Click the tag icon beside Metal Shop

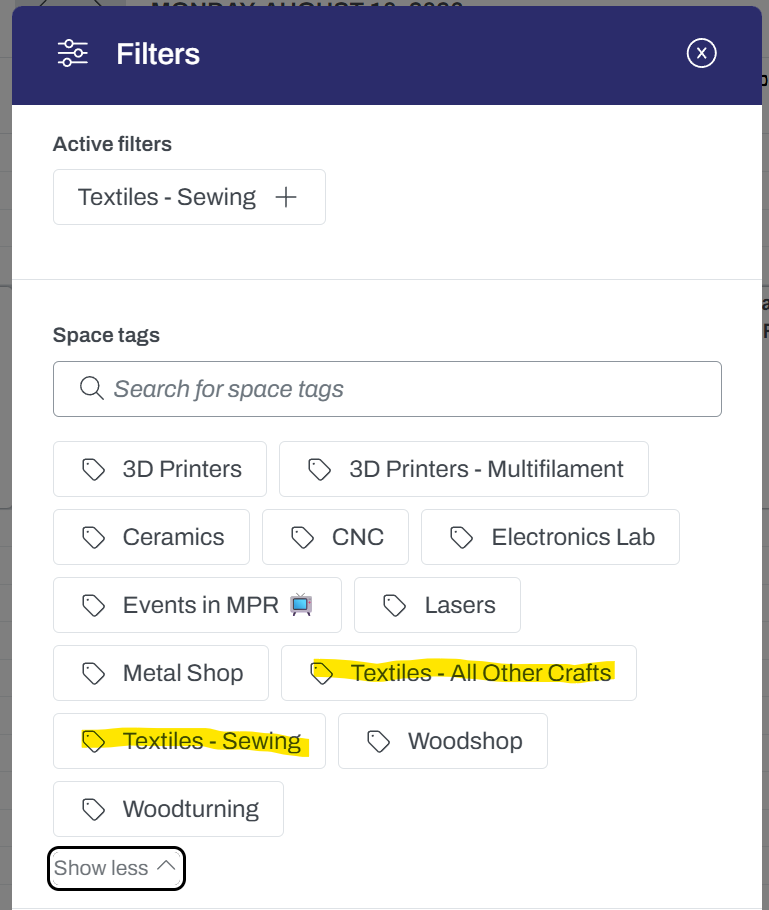[93, 673]
